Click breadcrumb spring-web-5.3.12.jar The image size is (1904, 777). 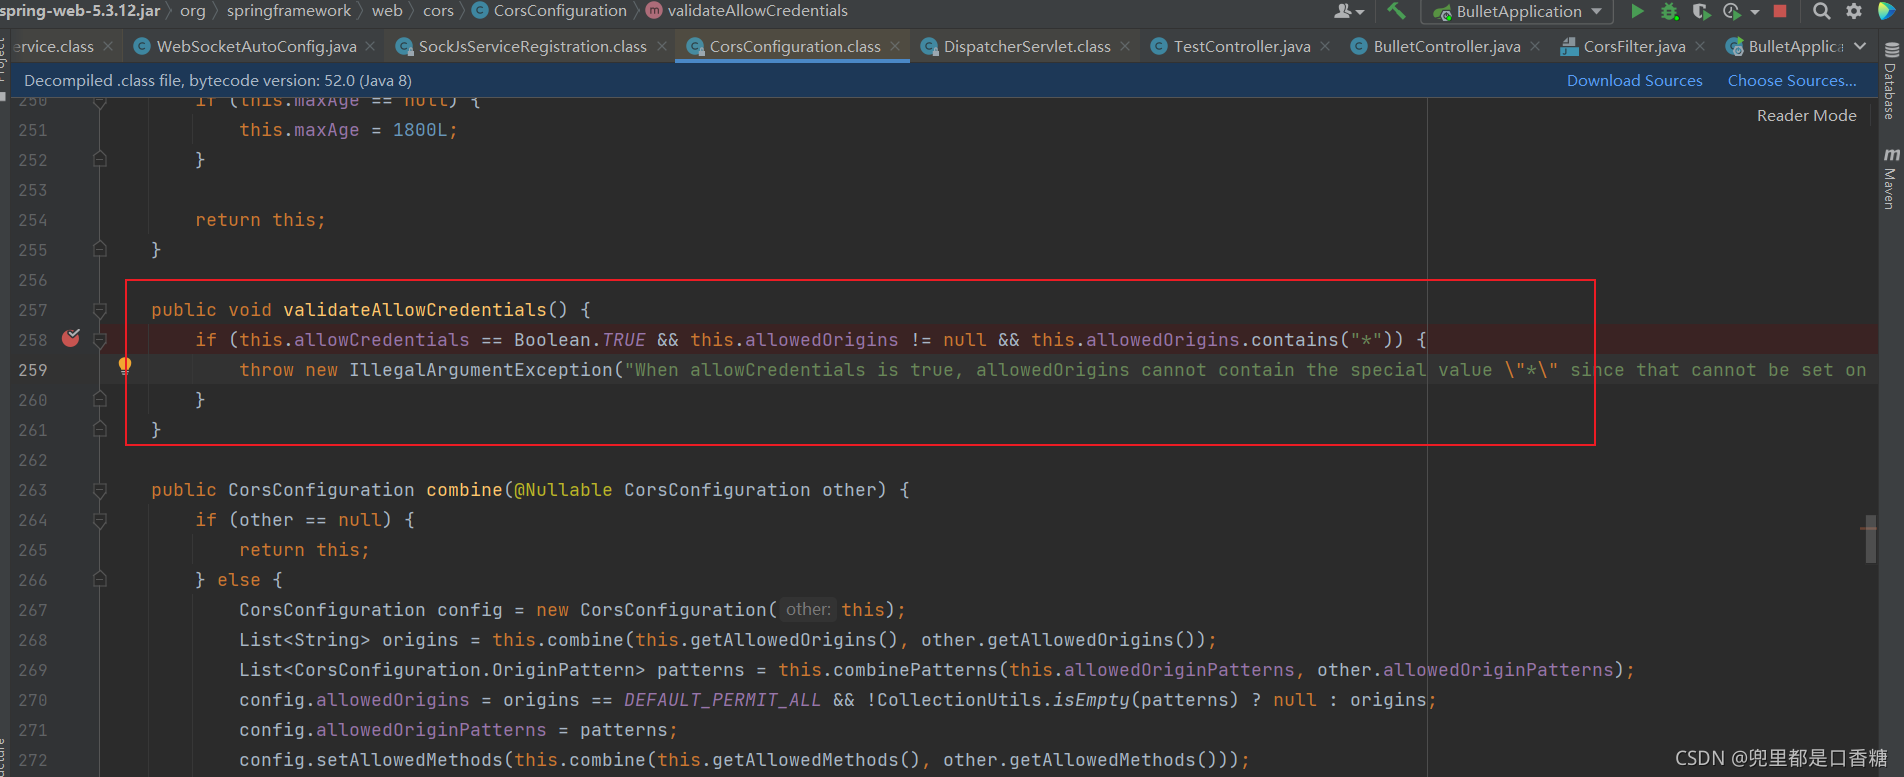point(80,10)
